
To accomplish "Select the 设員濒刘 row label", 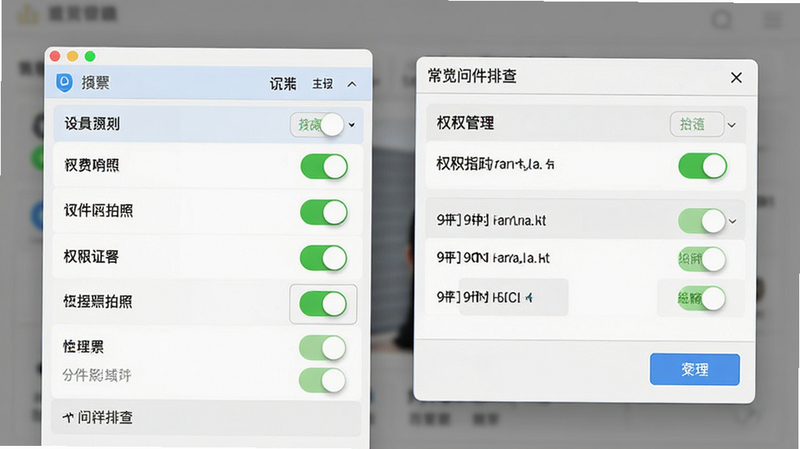I will pos(92,123).
